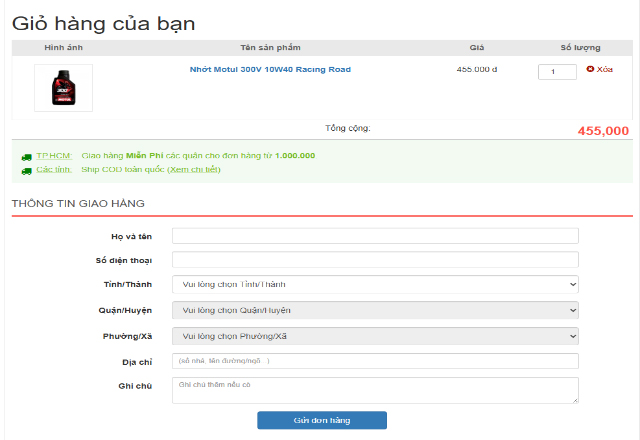Screen dimensions: 640x440
Task: Open the Quận/Huyện dropdown
Action: (375, 310)
